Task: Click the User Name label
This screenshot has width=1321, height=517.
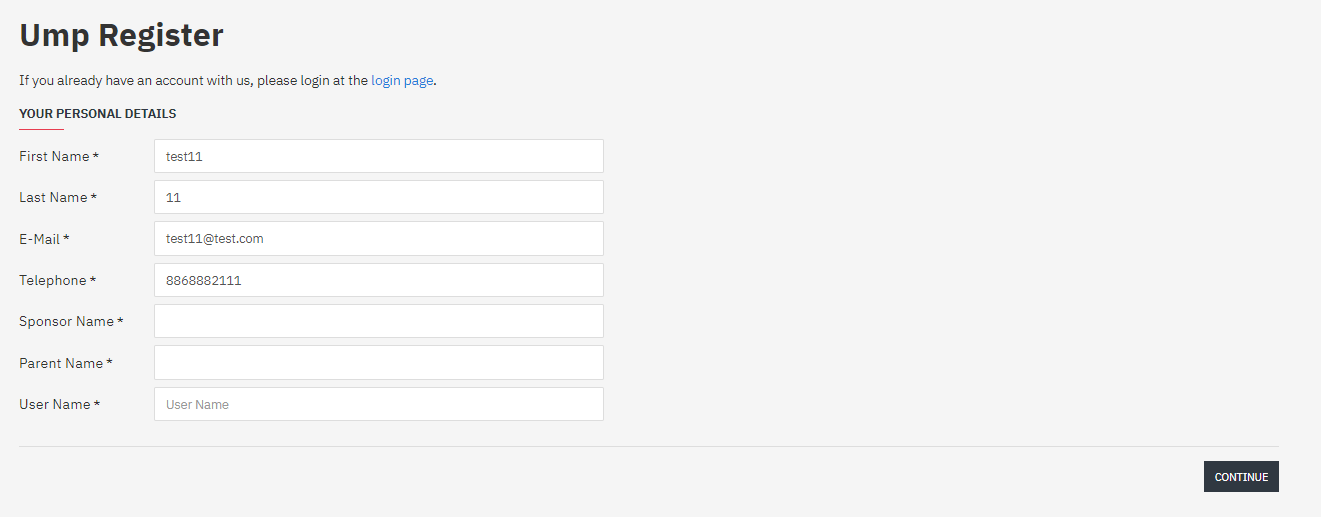Action: pyautogui.click(x=55, y=404)
